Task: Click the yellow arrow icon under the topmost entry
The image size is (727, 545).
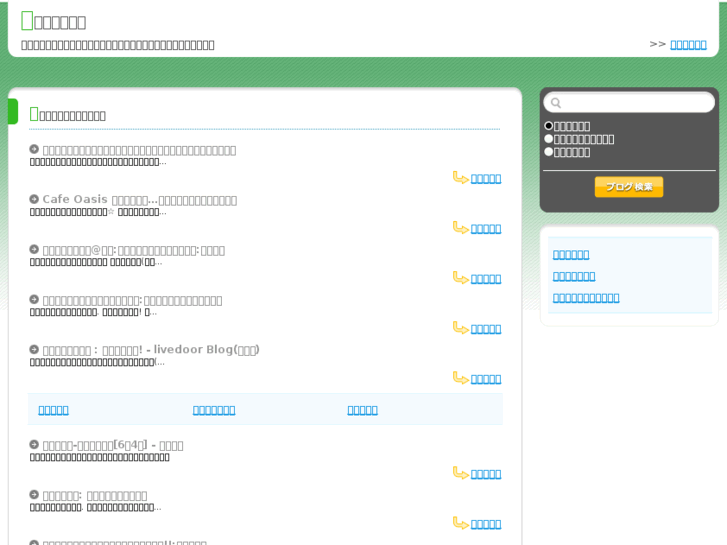Action: [x=460, y=178]
